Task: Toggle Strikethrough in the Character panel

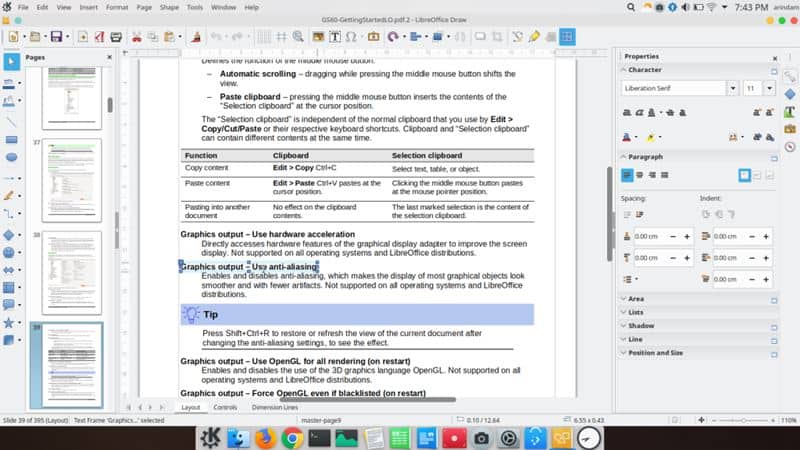Action: [670, 113]
